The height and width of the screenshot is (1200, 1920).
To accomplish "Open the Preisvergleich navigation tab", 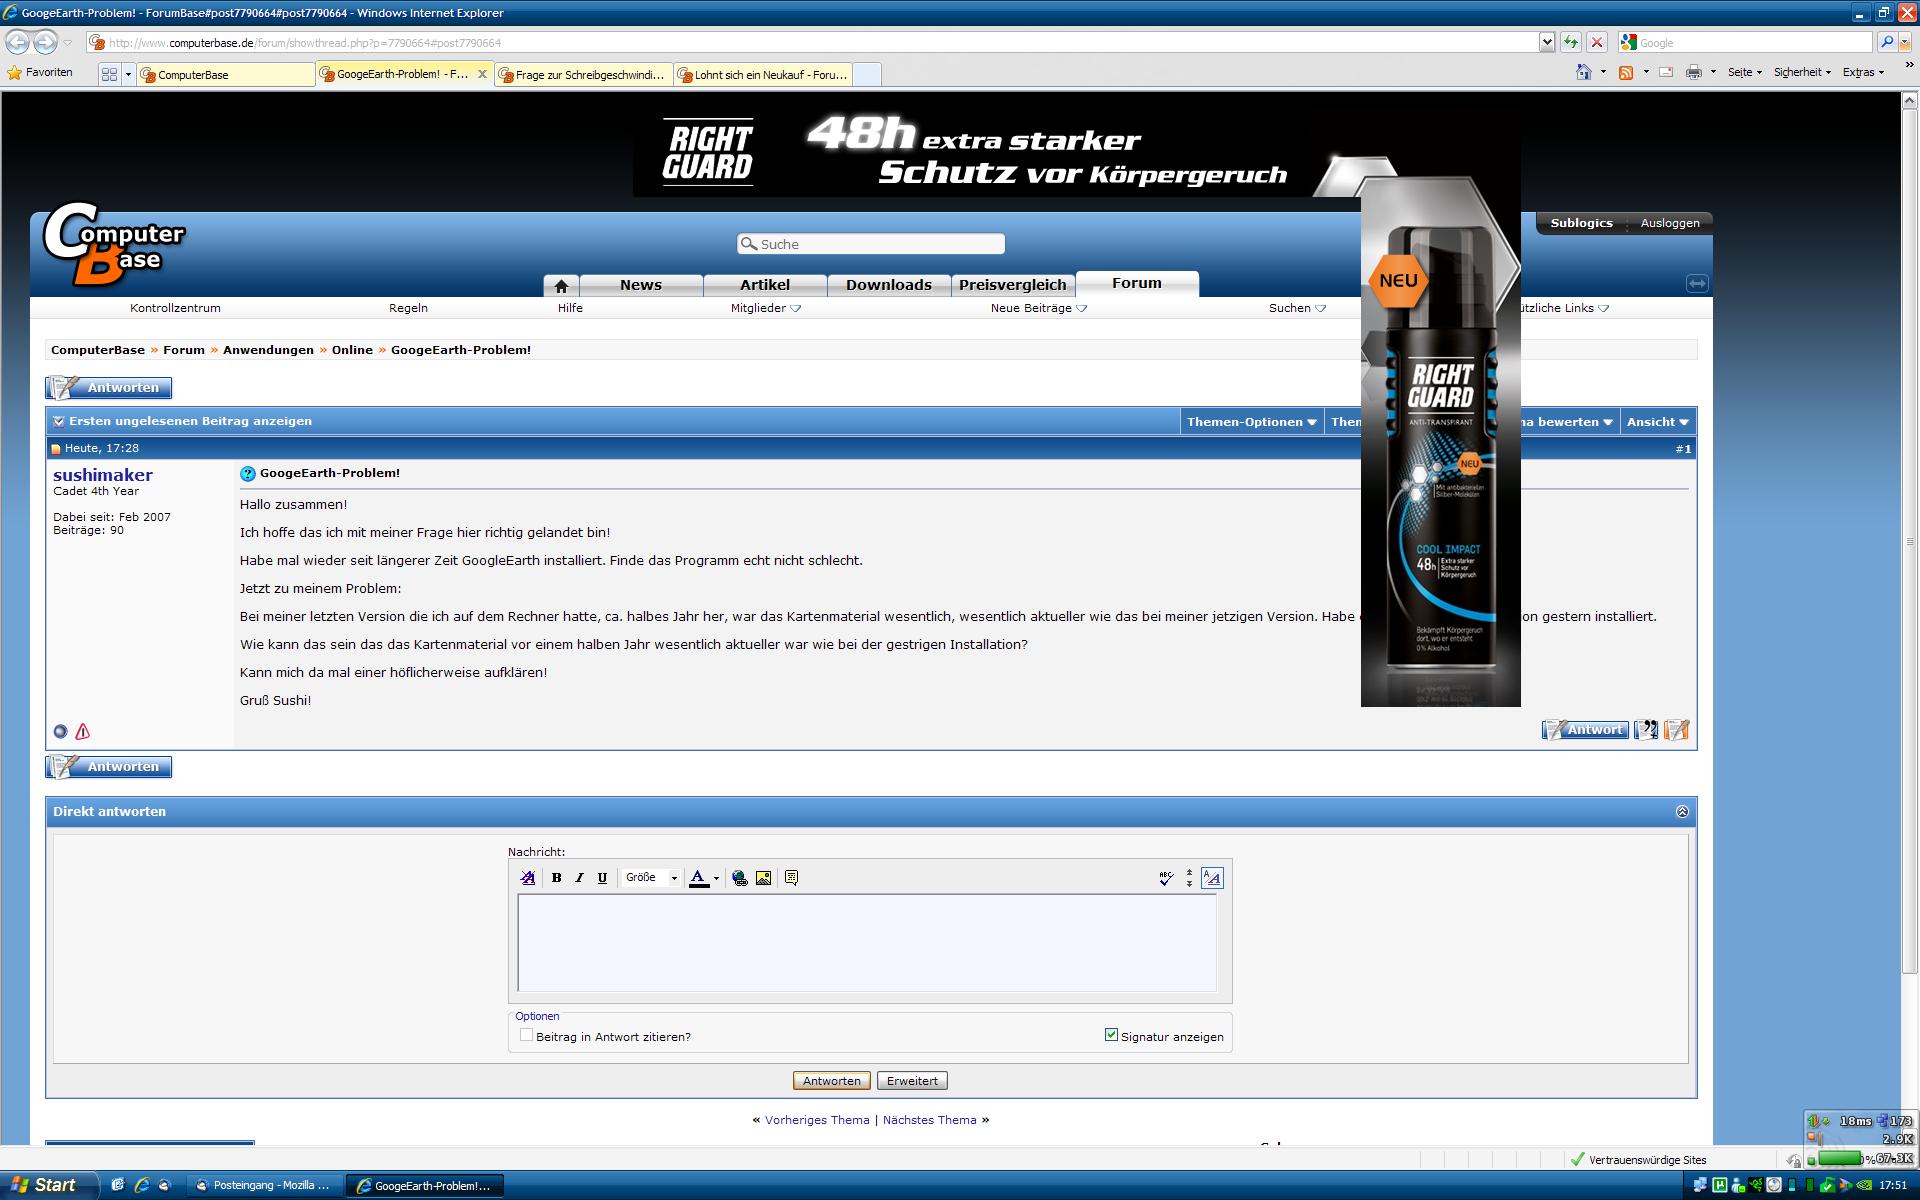I will [x=1012, y=285].
